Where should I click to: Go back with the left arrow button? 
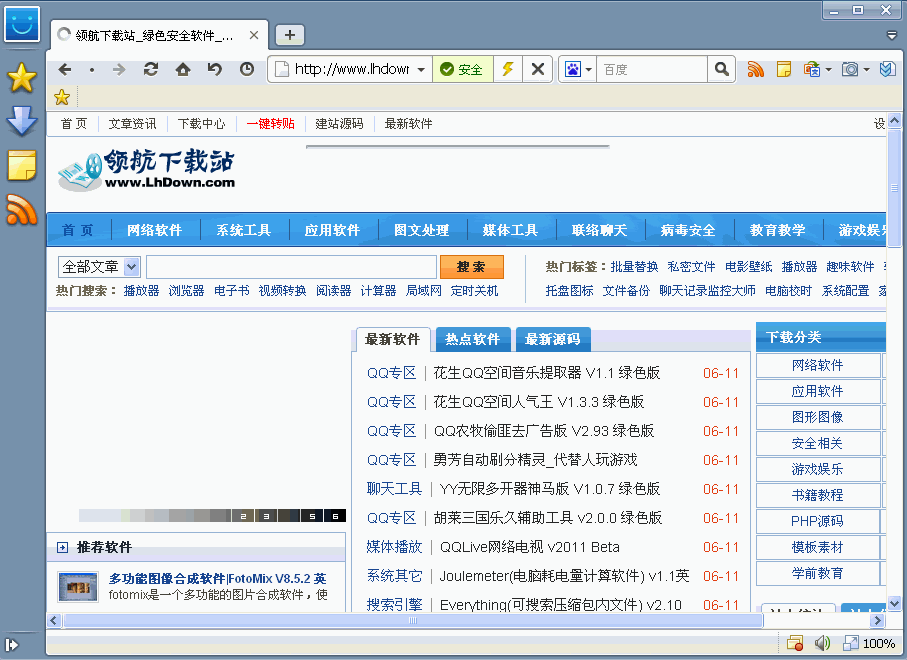(65, 69)
